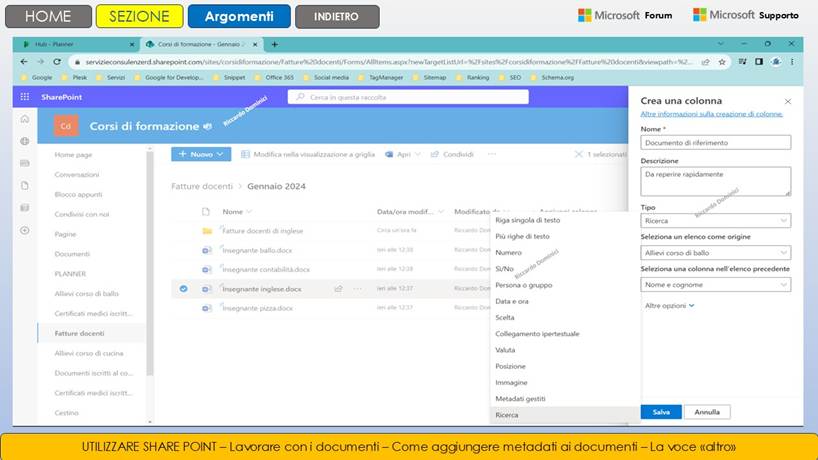
Task: Deselect the Insegnante inglese.docx checkmark
Action: (183, 288)
